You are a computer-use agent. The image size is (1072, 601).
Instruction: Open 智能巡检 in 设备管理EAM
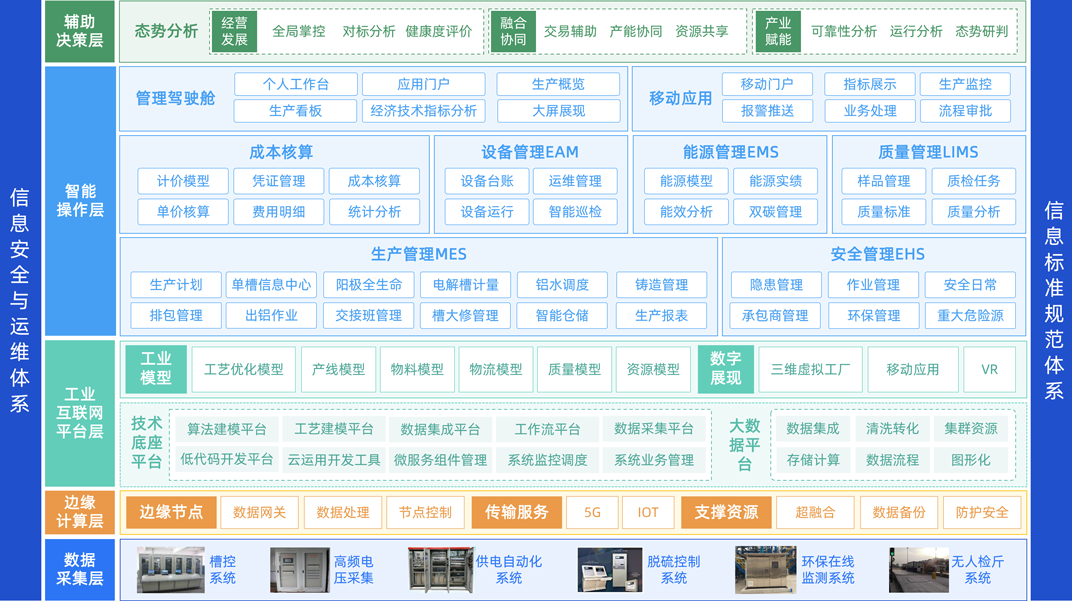pos(575,212)
